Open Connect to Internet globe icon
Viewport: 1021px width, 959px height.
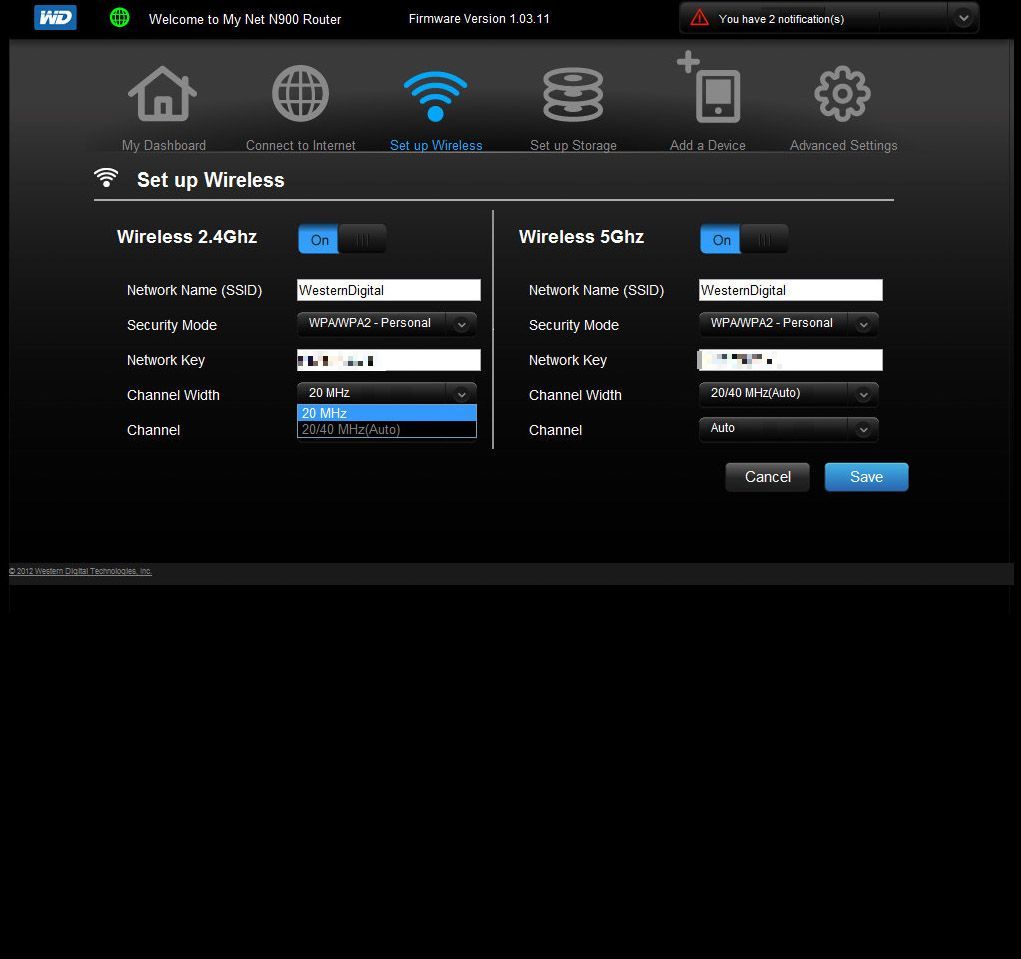click(300, 94)
